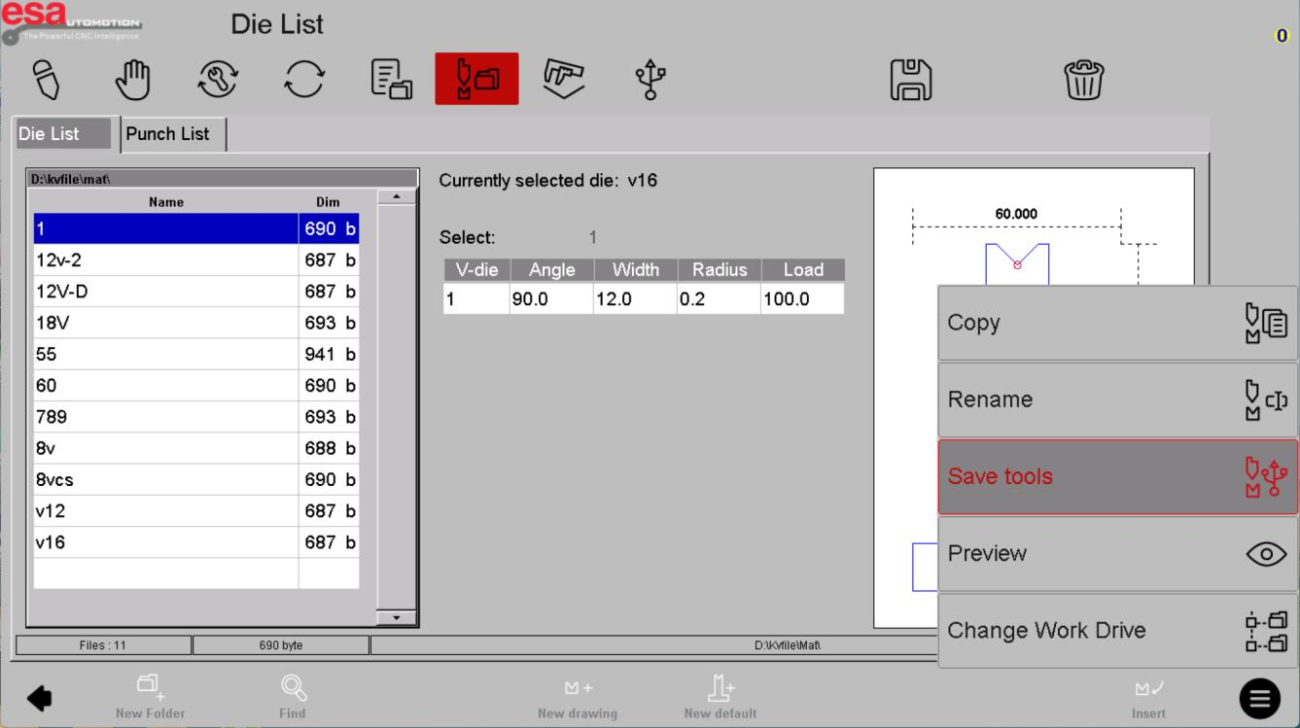Image resolution: width=1300 pixels, height=728 pixels.
Task: Select die v16 in the list
Action: coord(165,543)
